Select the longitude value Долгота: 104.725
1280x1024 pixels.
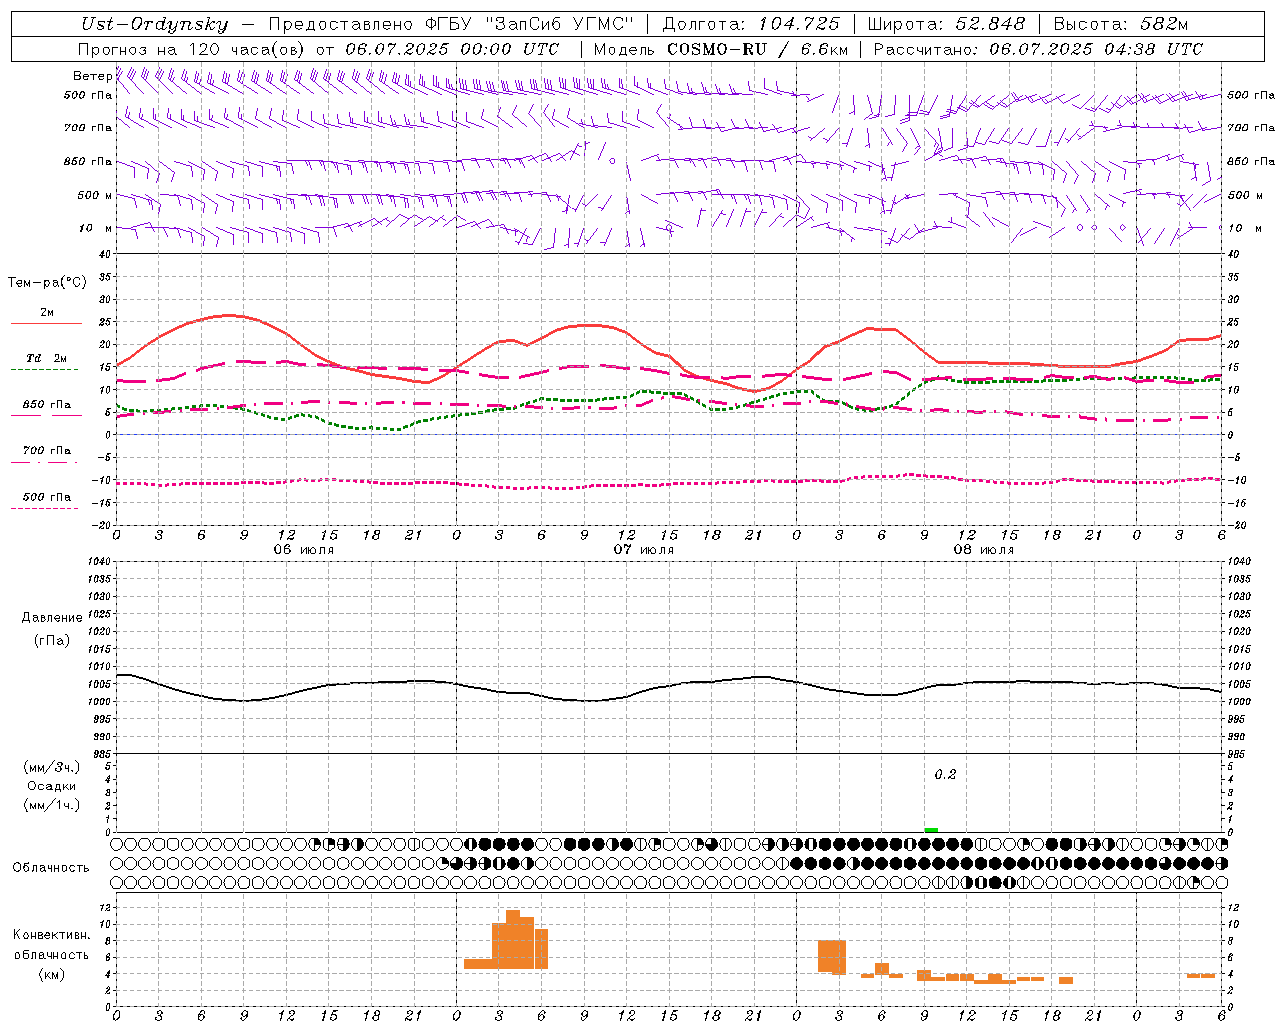(x=751, y=24)
